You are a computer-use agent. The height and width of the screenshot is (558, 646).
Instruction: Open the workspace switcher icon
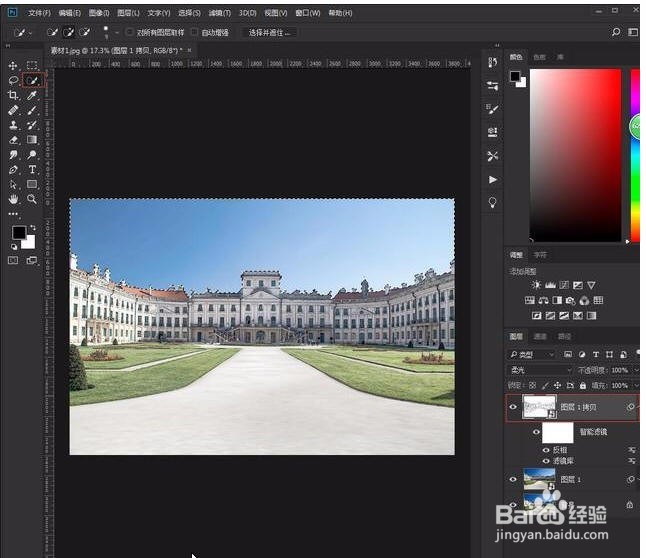pyautogui.click(x=633, y=32)
